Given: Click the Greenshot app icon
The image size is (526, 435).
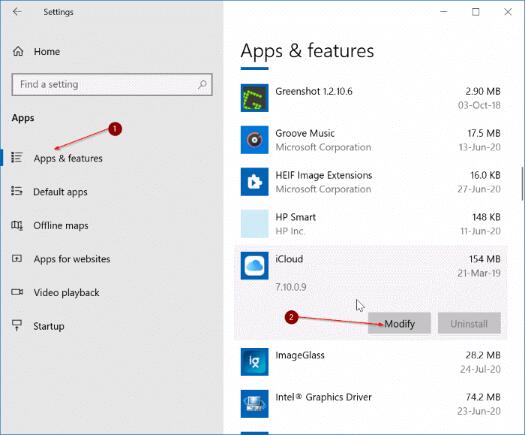Looking at the screenshot, I should click(x=254, y=98).
